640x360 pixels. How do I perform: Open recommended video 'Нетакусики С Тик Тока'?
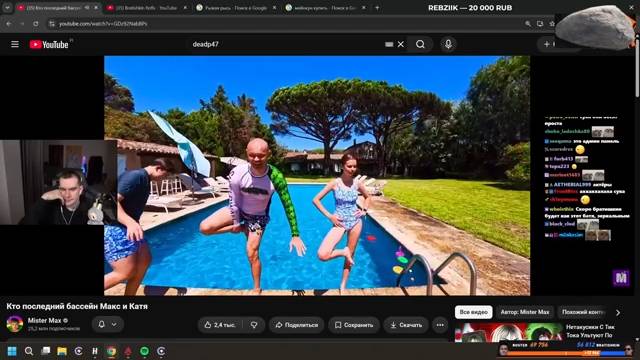point(590,331)
